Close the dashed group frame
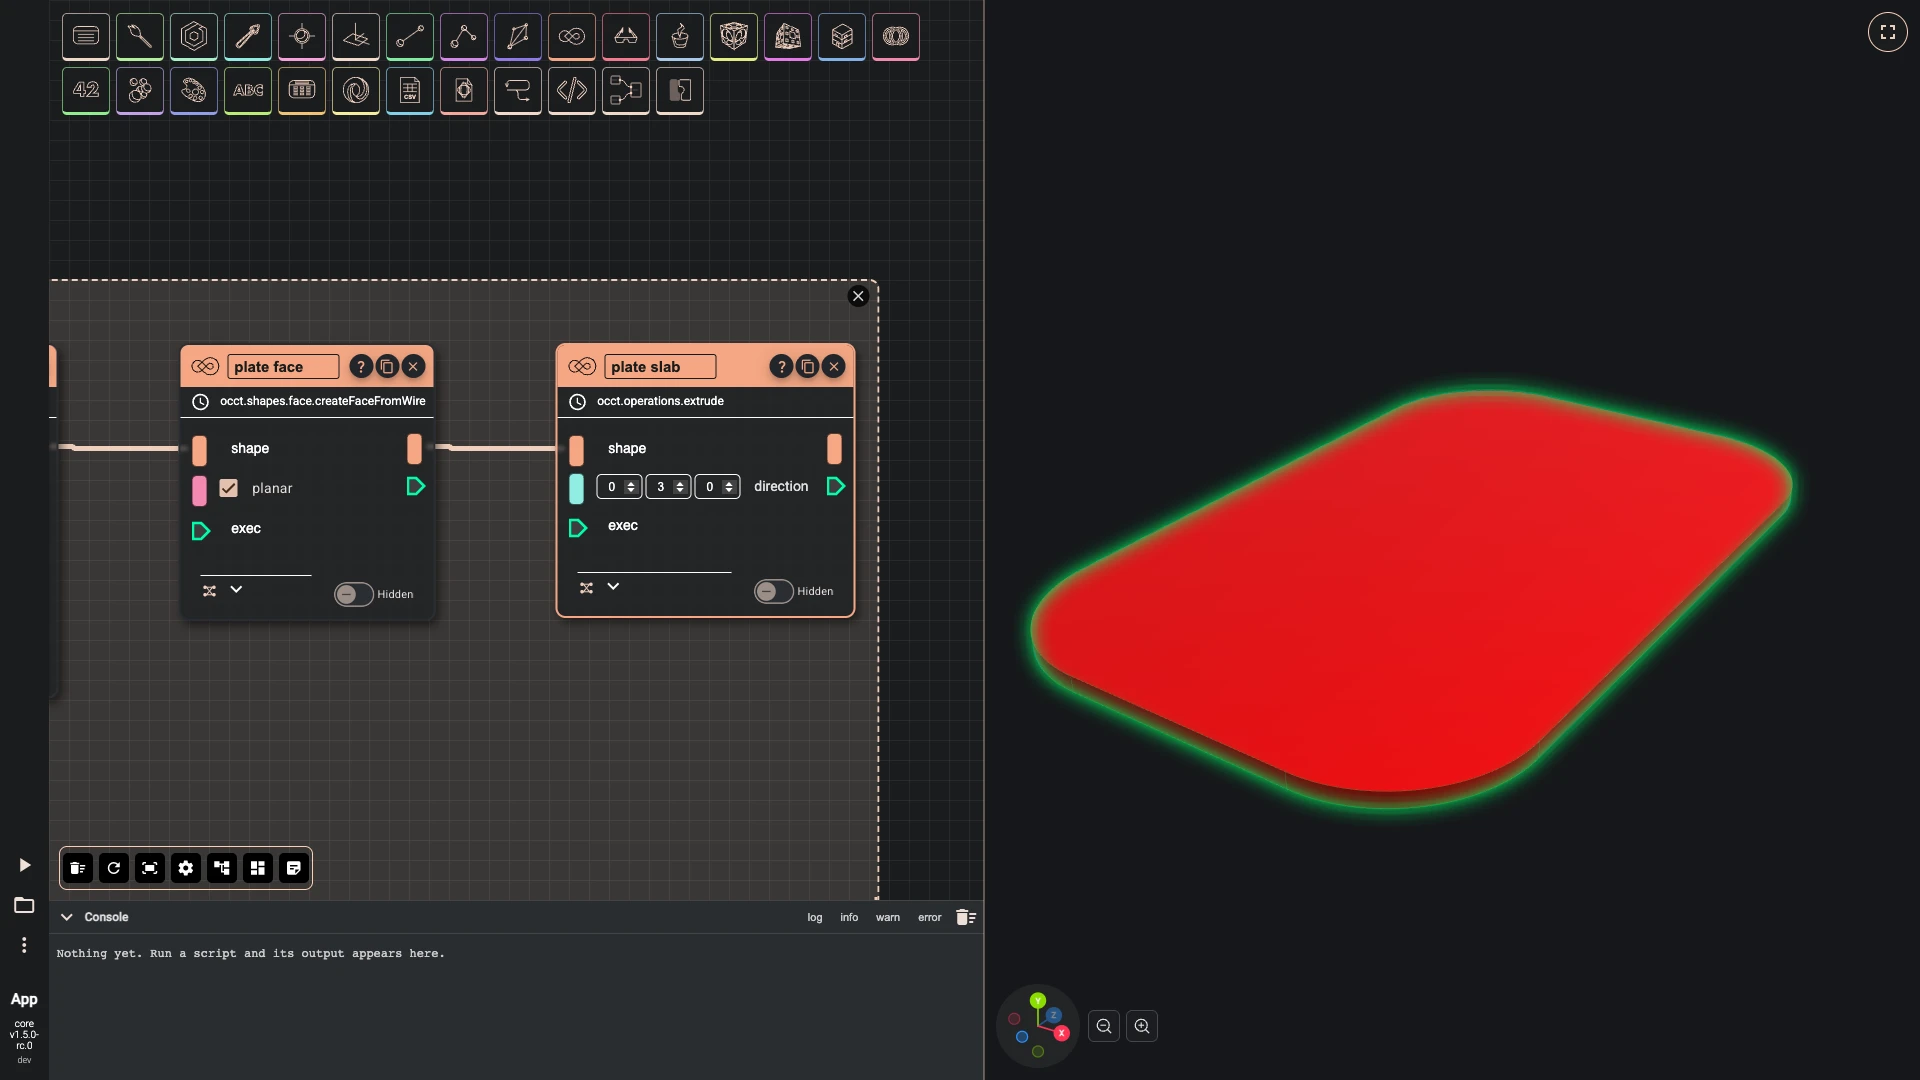The width and height of the screenshot is (1920, 1080). click(858, 296)
